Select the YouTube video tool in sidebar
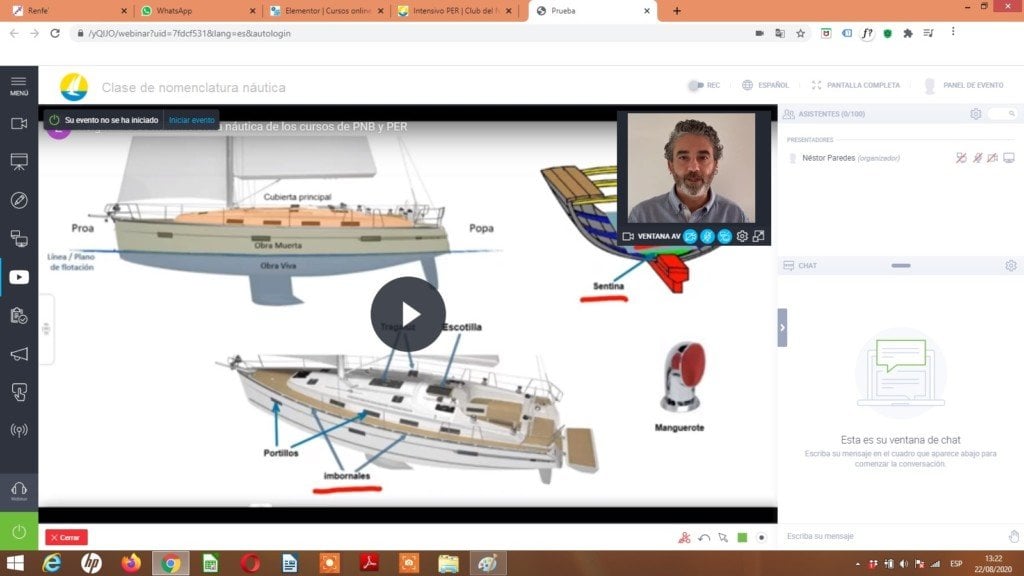 pos(19,278)
